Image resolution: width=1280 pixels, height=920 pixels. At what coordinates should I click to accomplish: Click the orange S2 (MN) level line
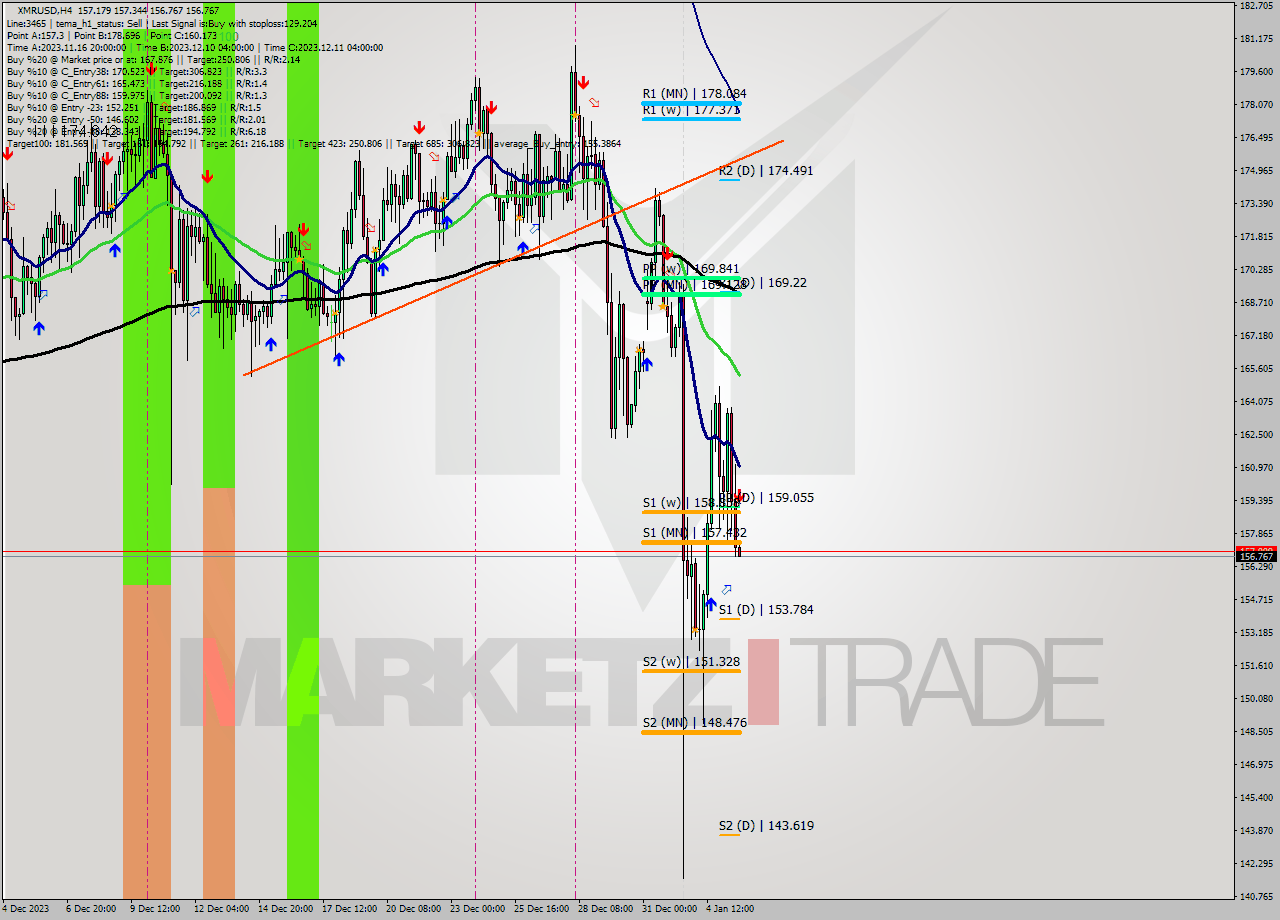[691, 732]
